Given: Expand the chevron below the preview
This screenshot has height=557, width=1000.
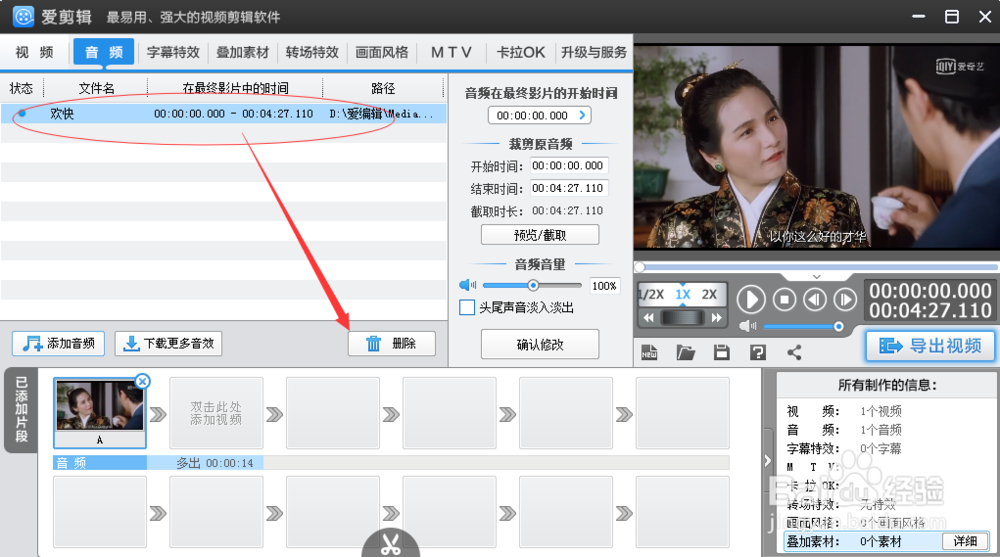Looking at the screenshot, I should tap(817, 277).
